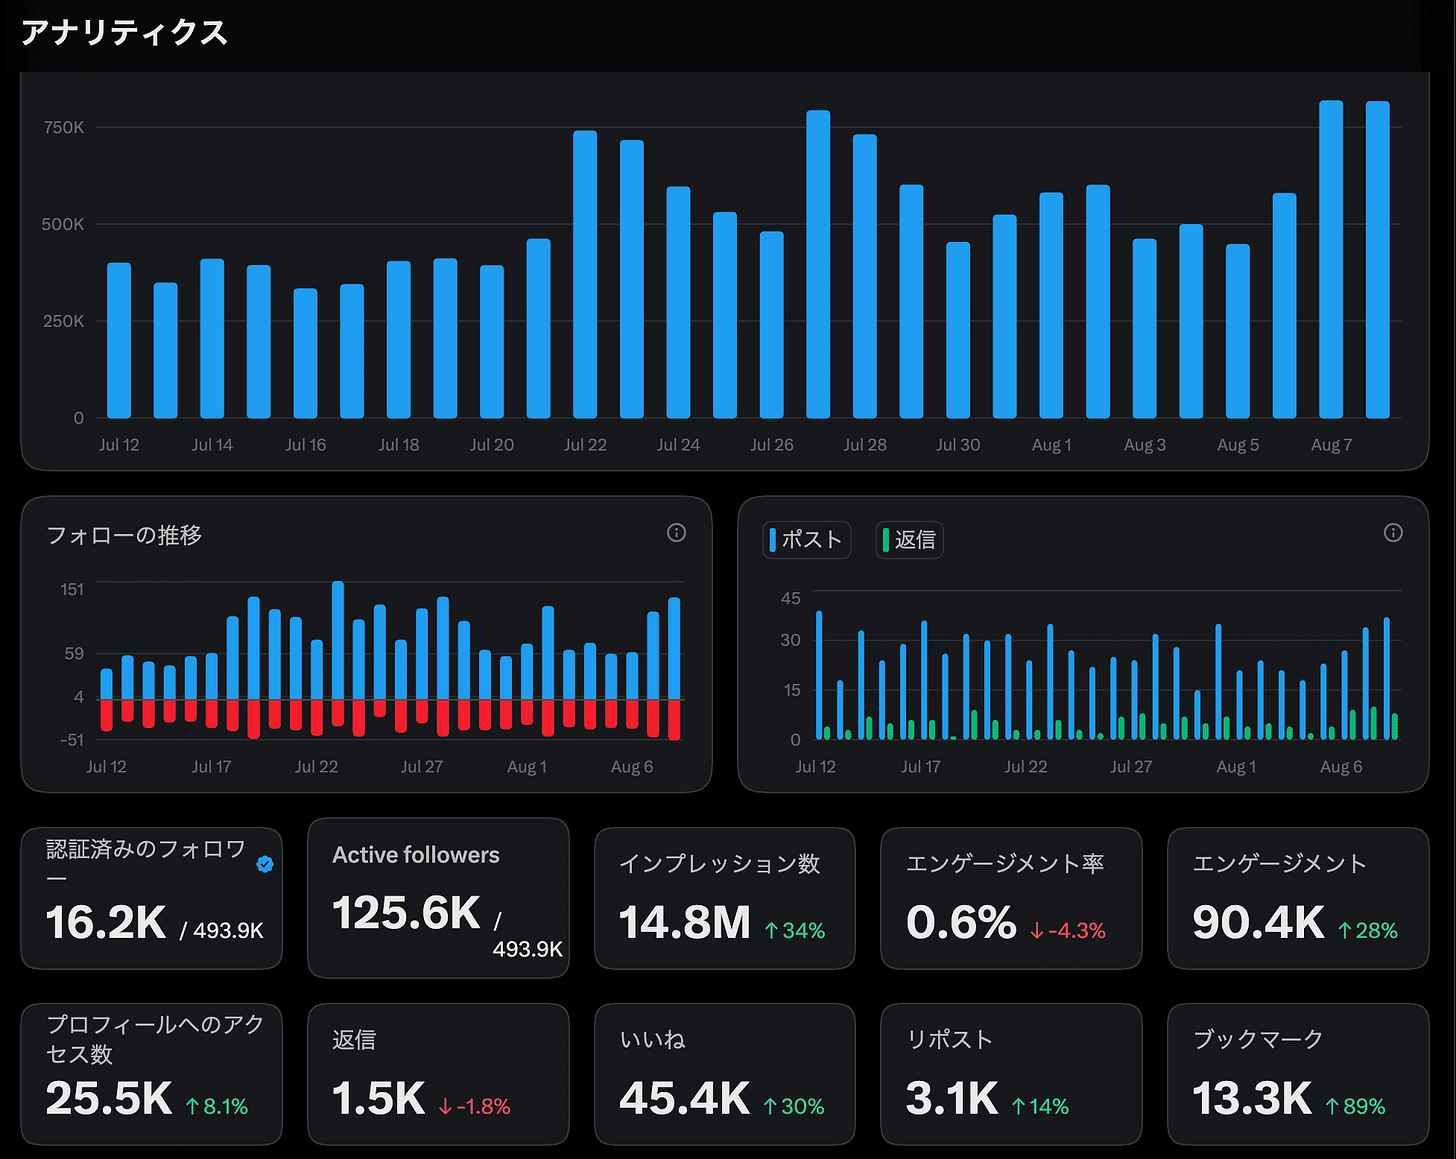
Task: Select the いいね 45.4K card
Action: pyautogui.click(x=725, y=1074)
